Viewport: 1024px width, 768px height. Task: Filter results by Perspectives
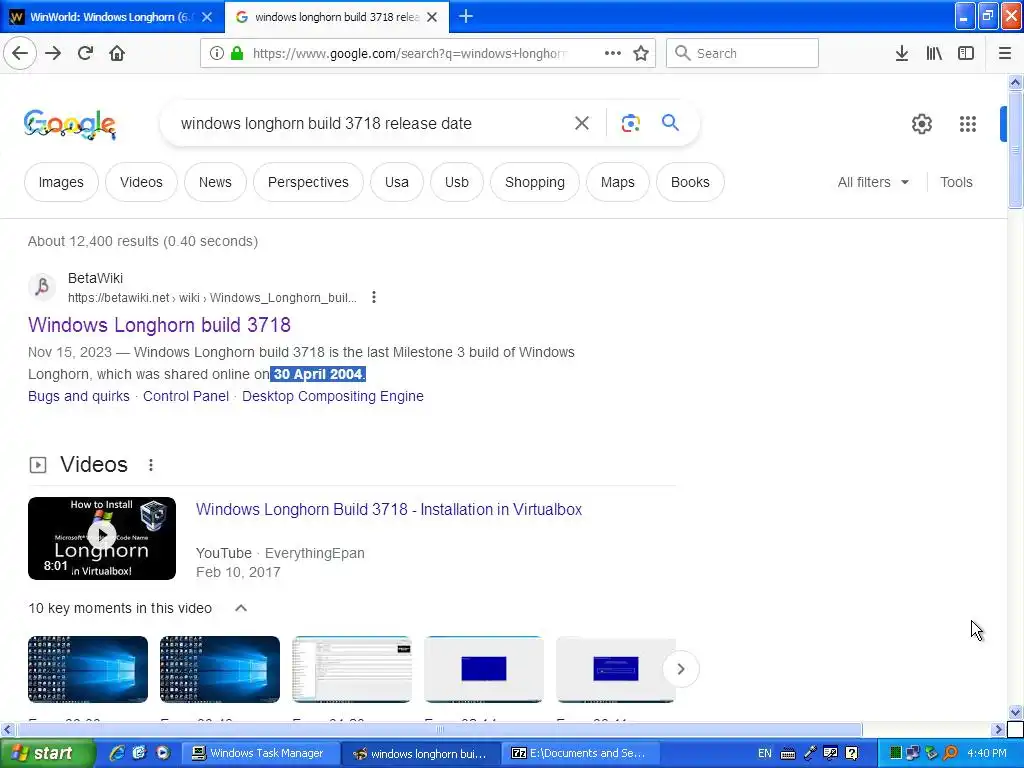click(308, 182)
